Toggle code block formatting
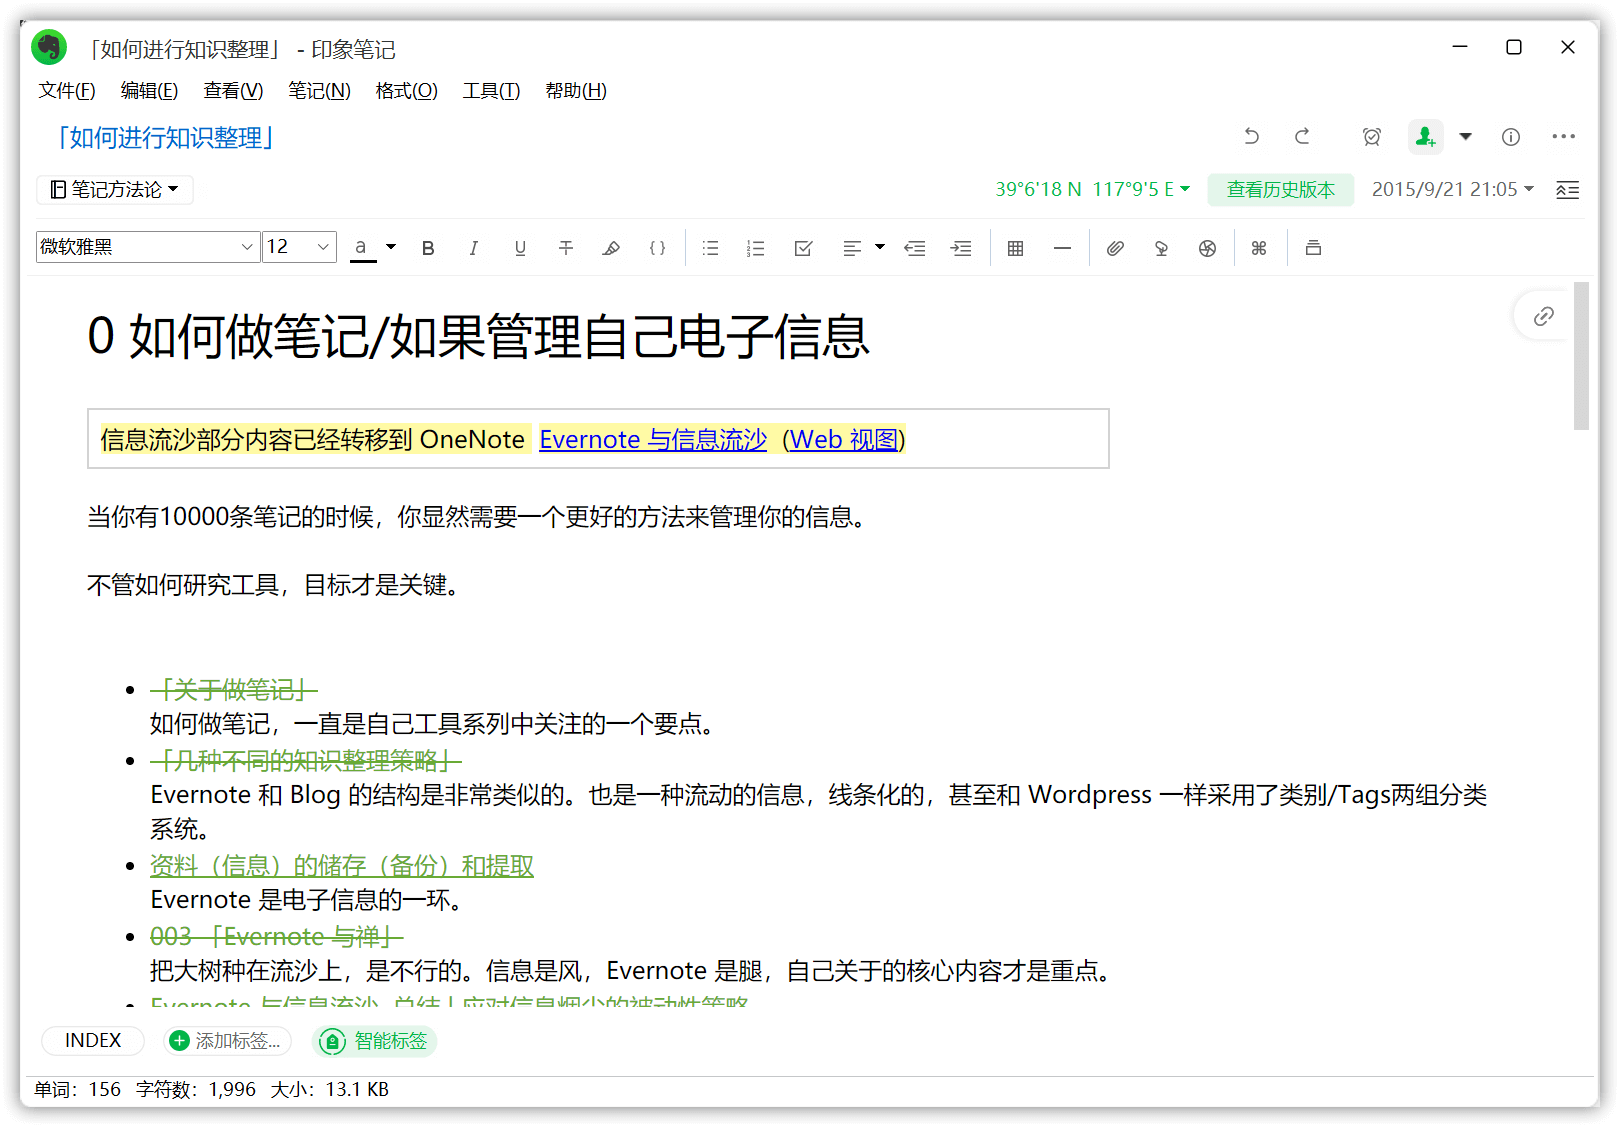The height and width of the screenshot is (1127, 1620). pyautogui.click(x=657, y=248)
